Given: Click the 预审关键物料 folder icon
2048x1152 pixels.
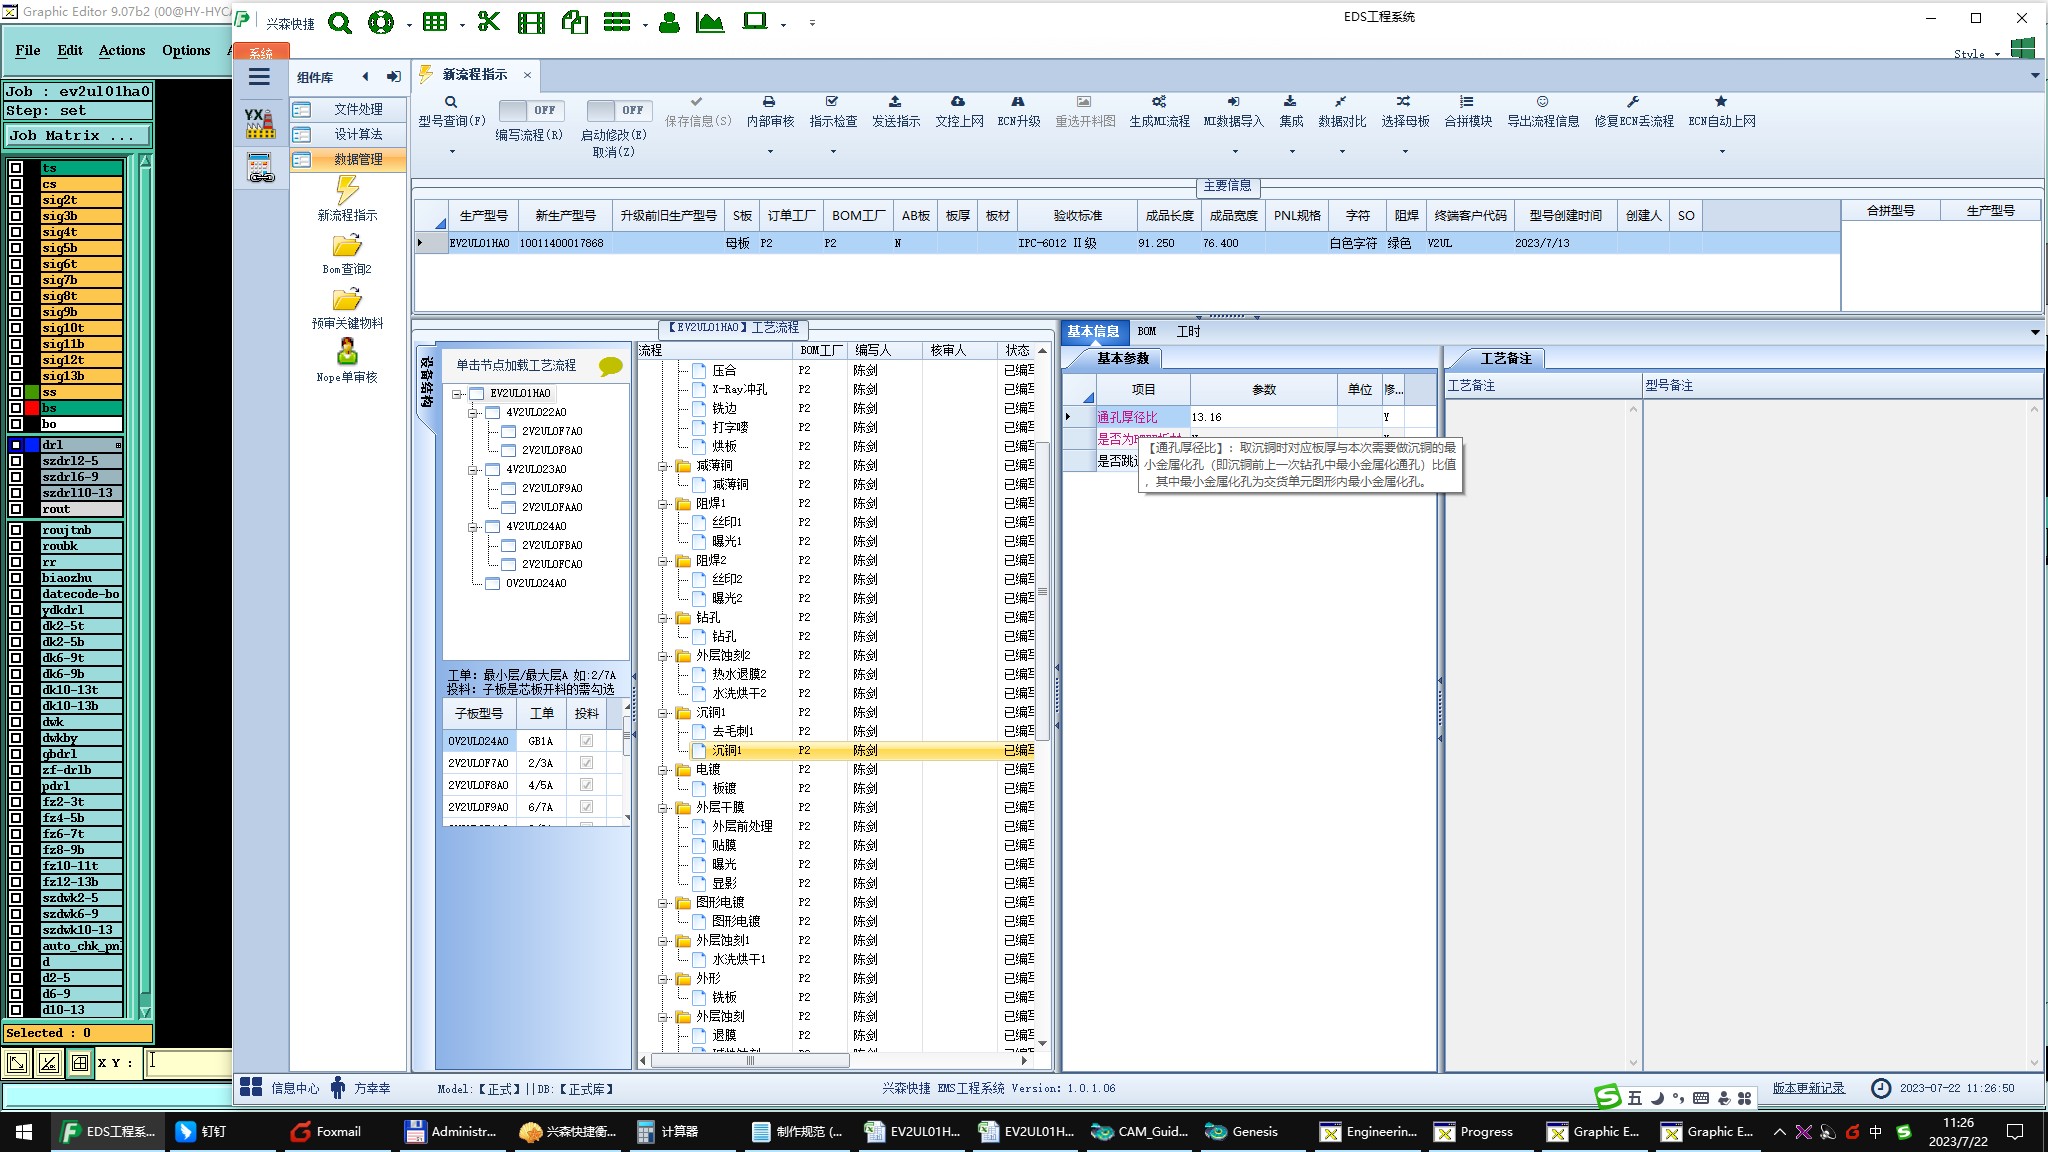Looking at the screenshot, I should tap(347, 300).
